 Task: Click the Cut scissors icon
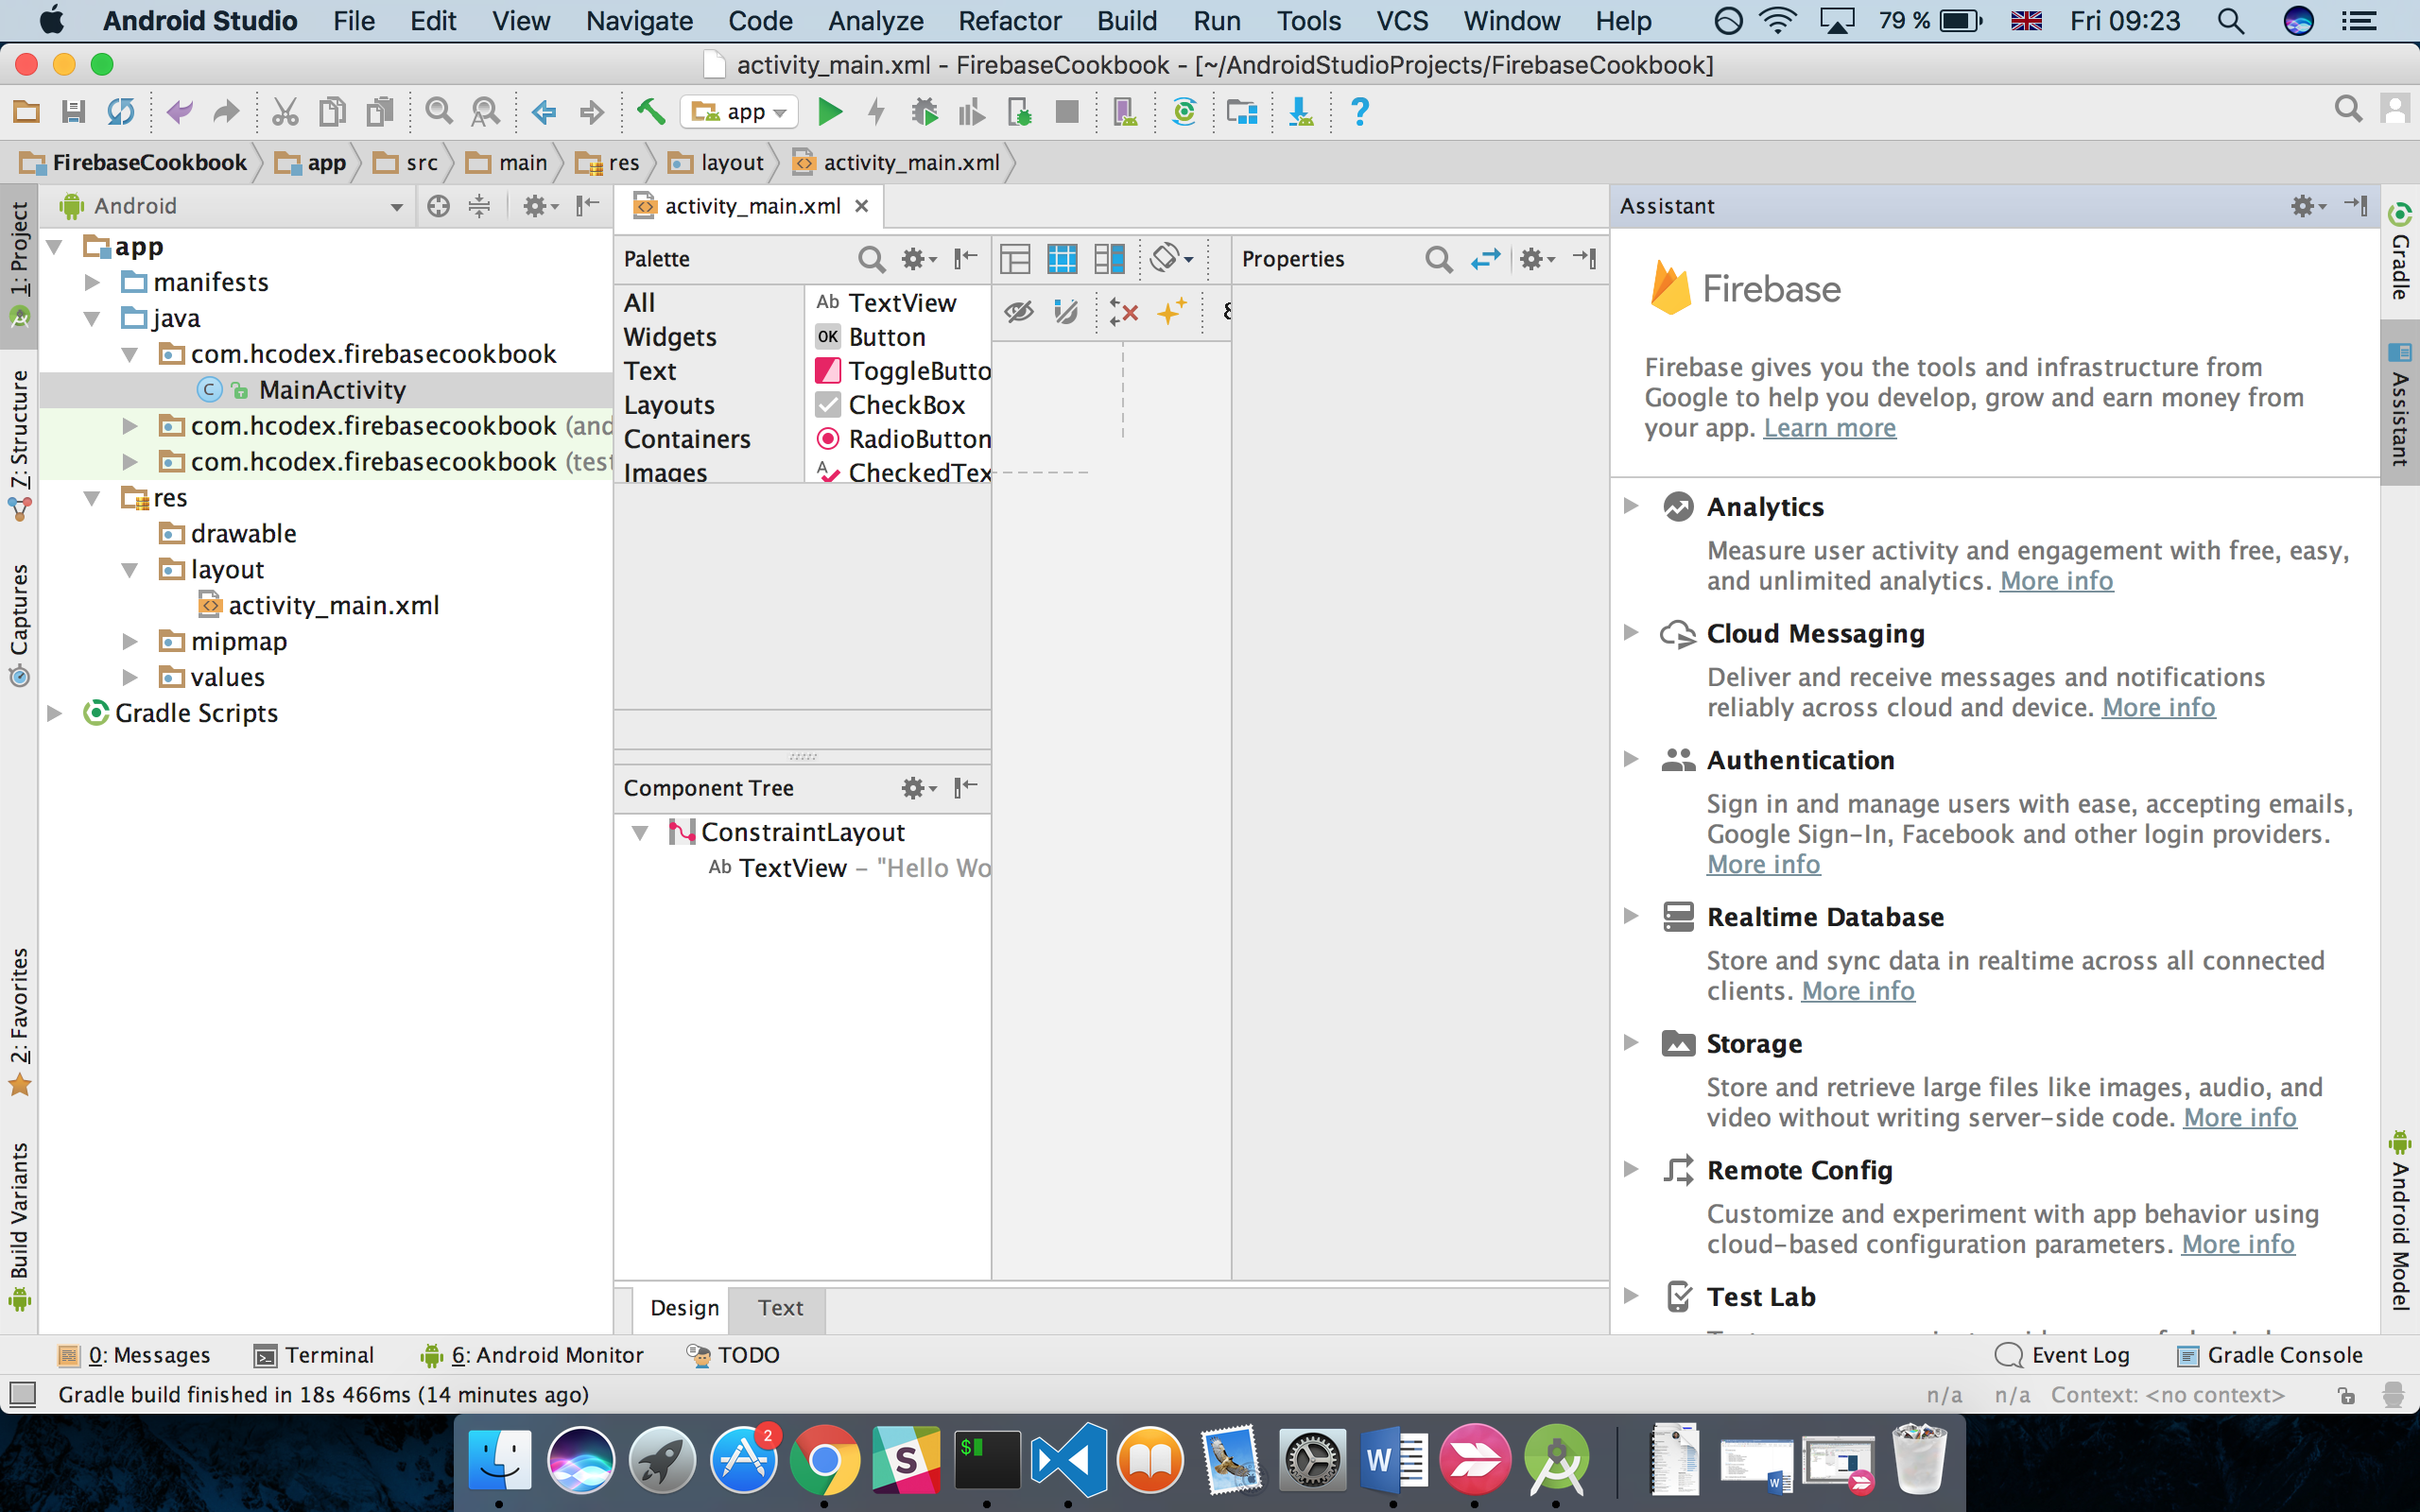tap(285, 112)
